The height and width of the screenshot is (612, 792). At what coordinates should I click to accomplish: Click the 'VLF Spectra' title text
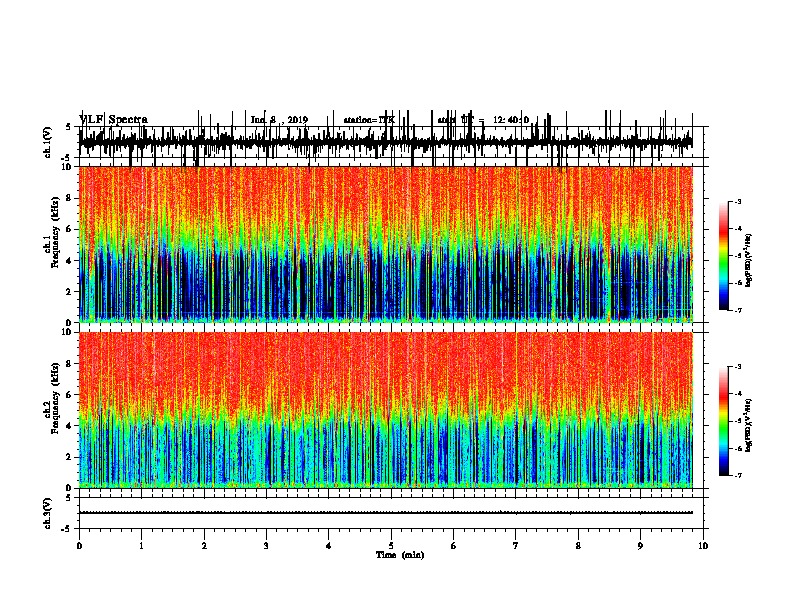pyautogui.click(x=113, y=119)
